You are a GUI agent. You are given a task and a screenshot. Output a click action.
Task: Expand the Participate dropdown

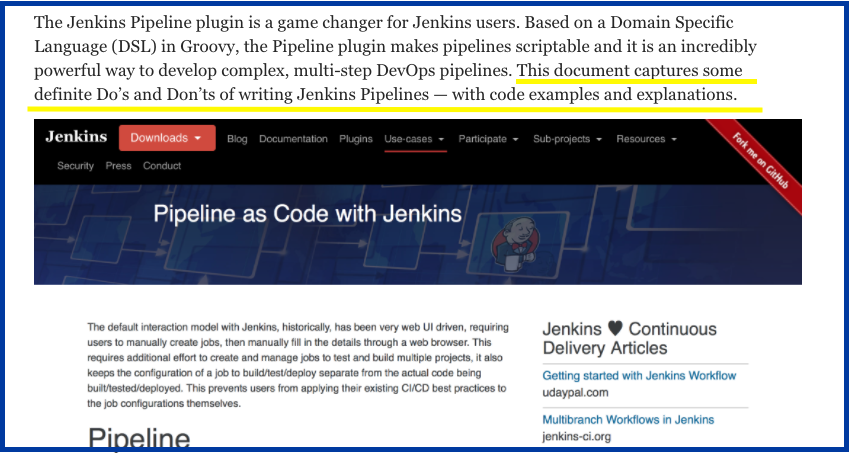click(x=488, y=139)
